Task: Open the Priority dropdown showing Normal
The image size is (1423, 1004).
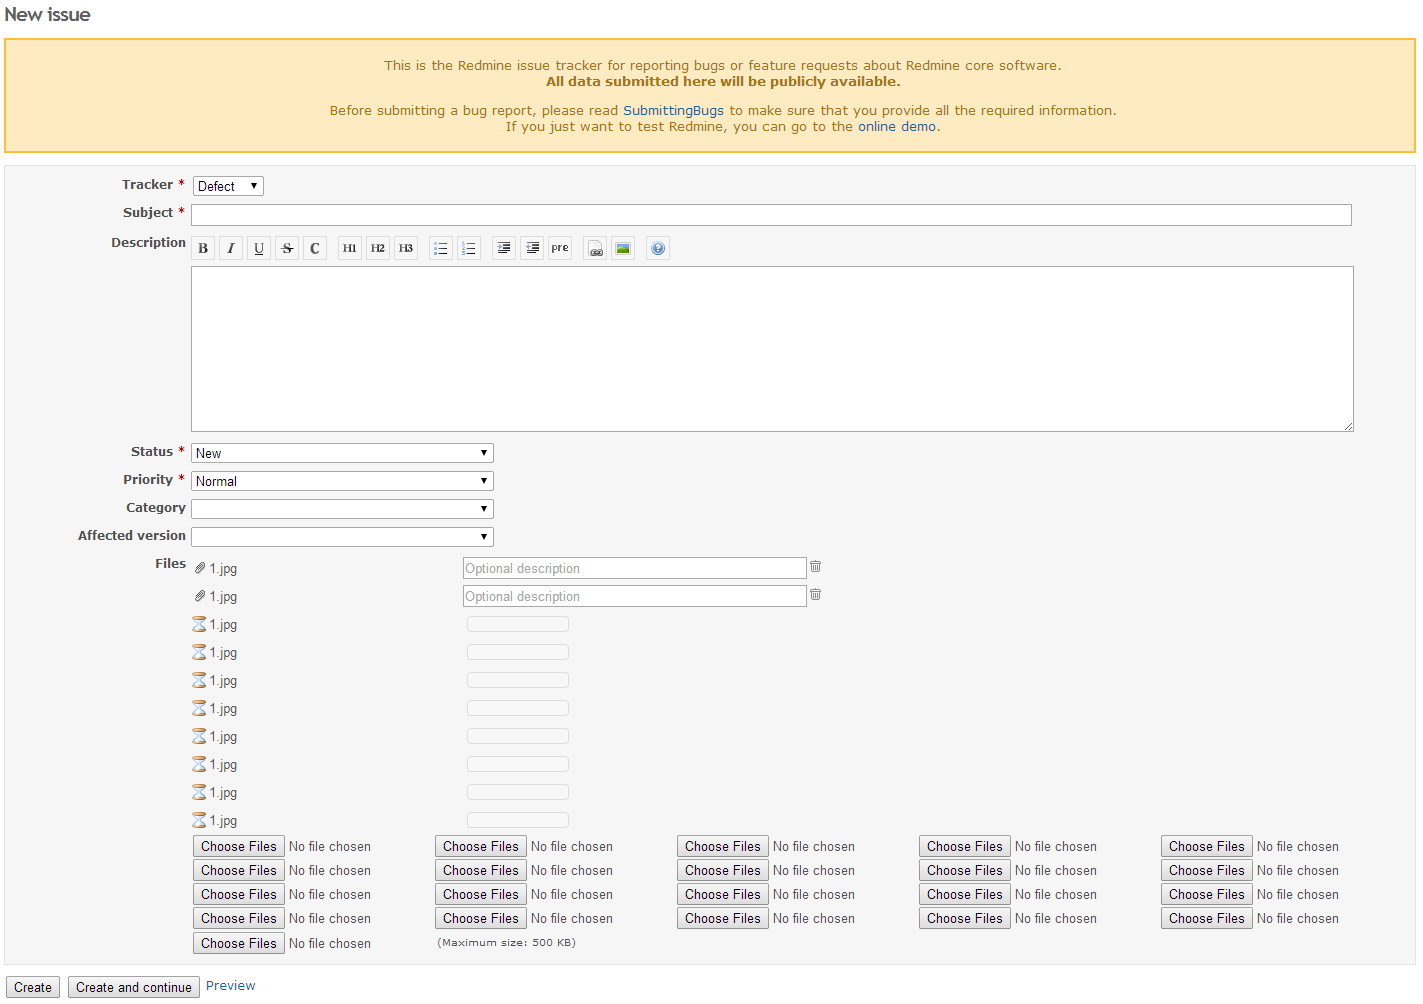Action: (x=342, y=481)
